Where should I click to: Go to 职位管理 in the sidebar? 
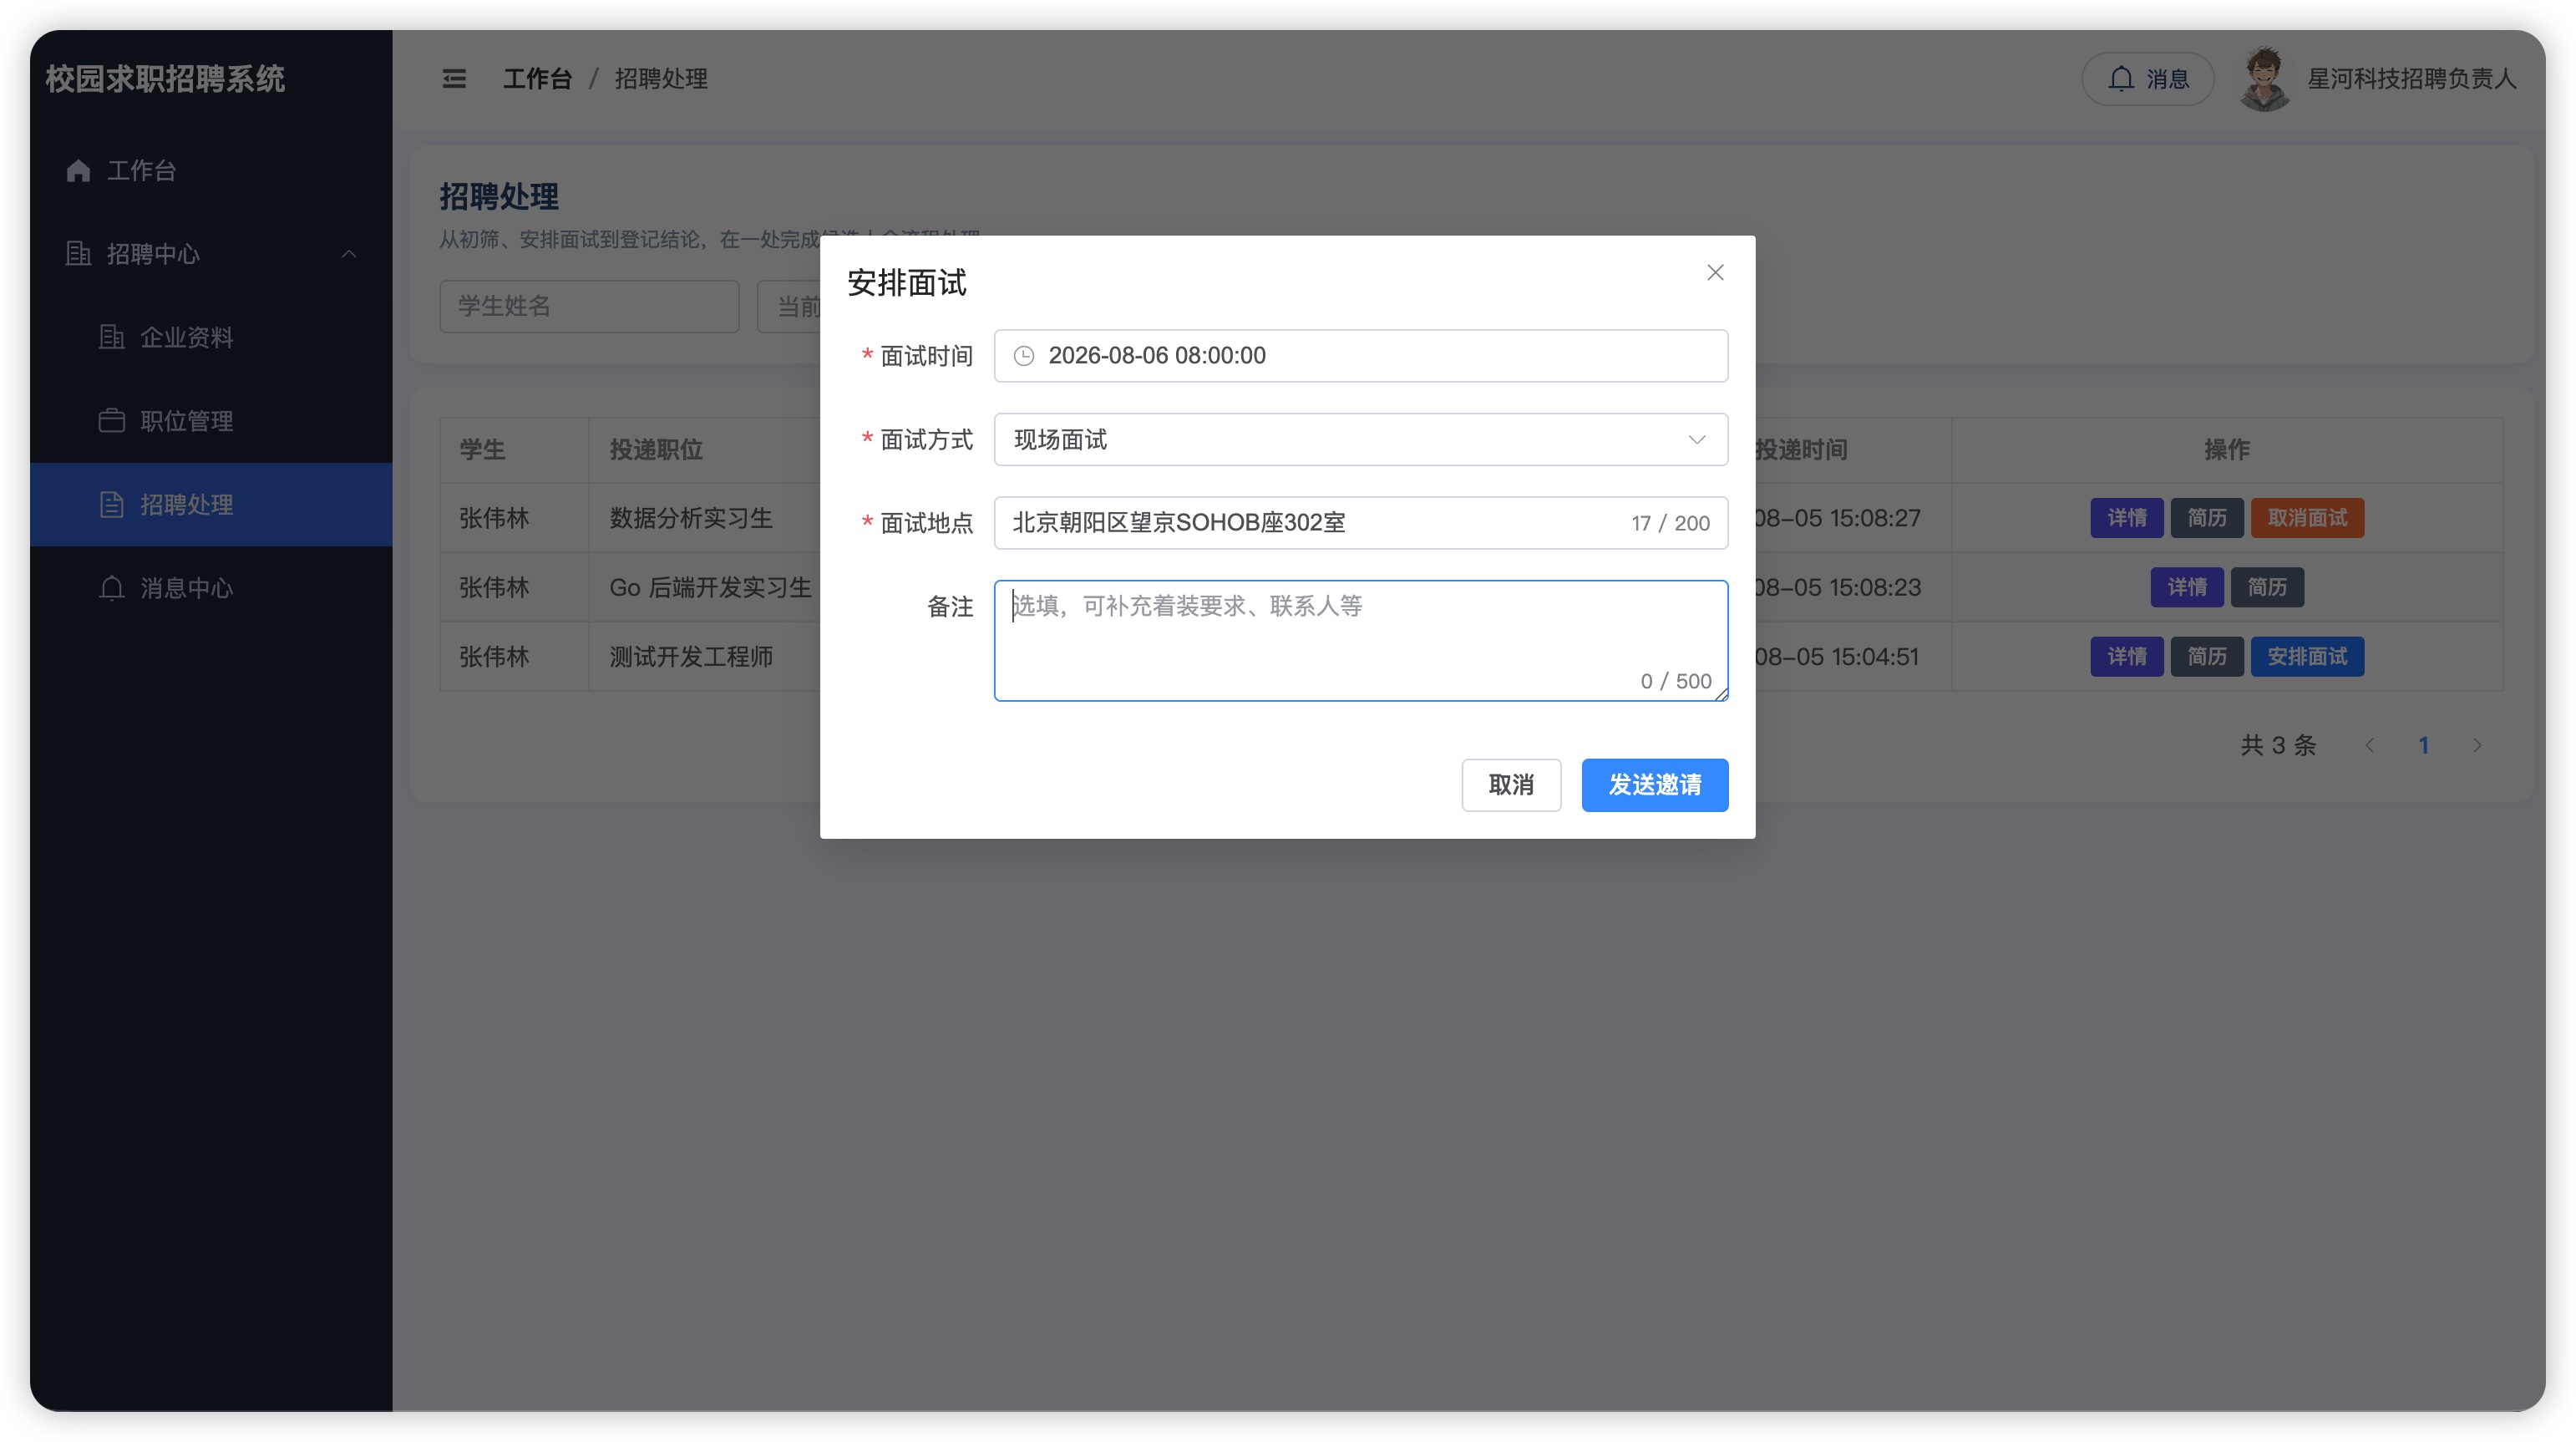(211, 421)
